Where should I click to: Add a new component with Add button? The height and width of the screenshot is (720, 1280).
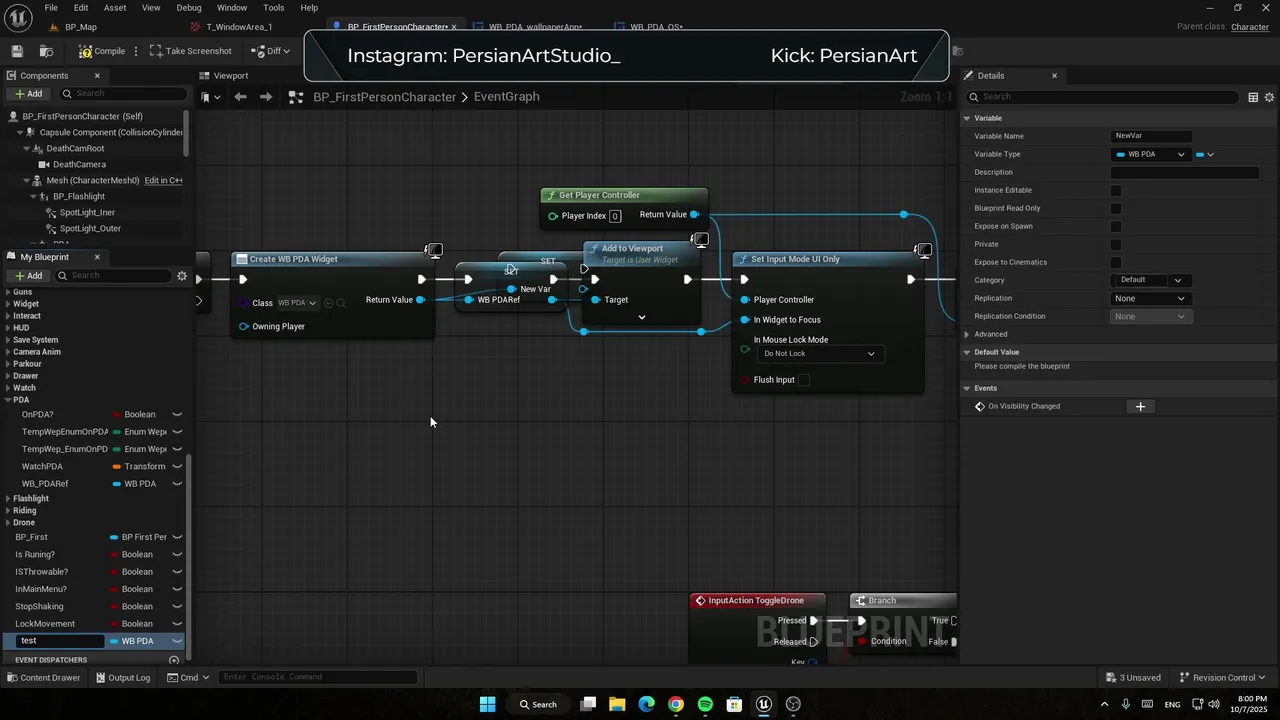pyautogui.click(x=28, y=94)
